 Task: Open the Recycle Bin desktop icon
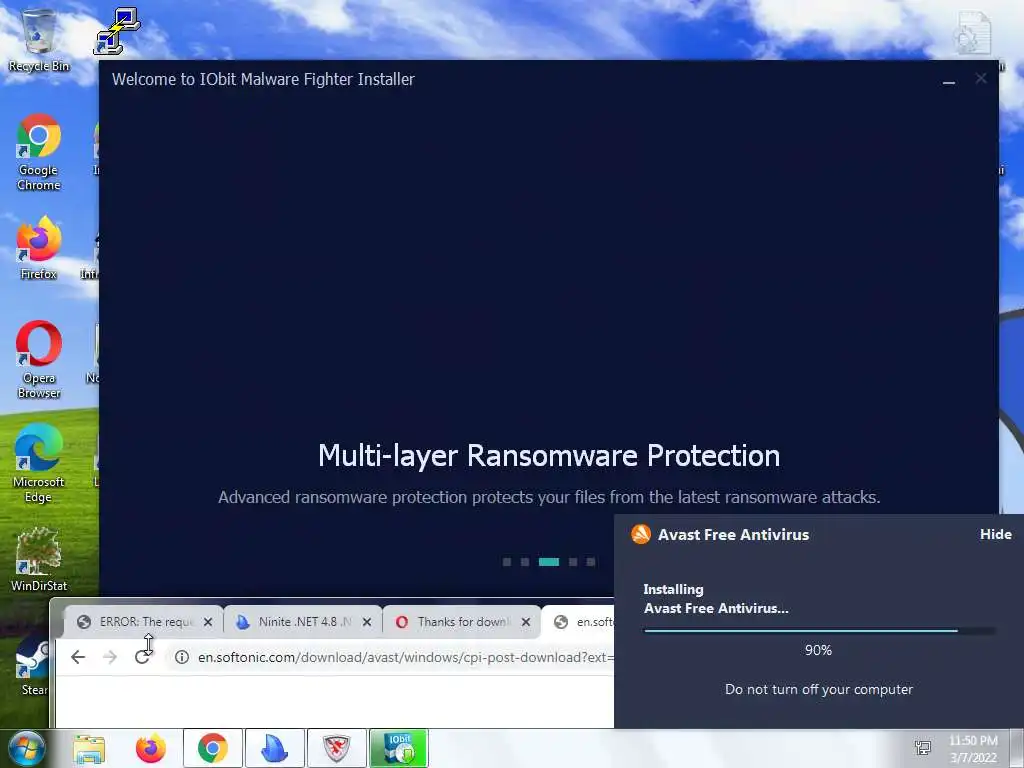click(39, 40)
